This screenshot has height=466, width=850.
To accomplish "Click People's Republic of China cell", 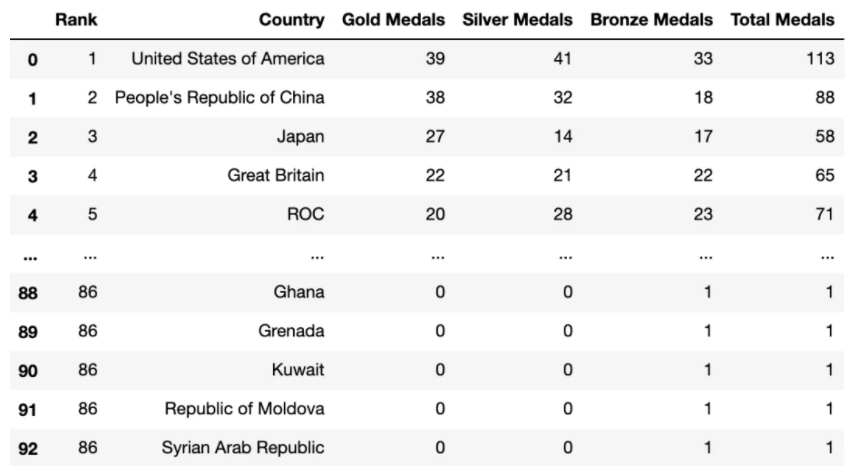I will pos(220,98).
